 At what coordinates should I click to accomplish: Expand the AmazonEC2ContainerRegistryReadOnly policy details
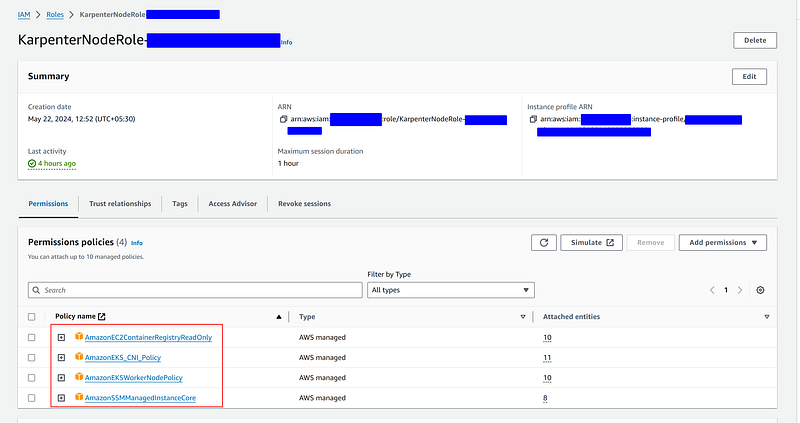pos(61,338)
